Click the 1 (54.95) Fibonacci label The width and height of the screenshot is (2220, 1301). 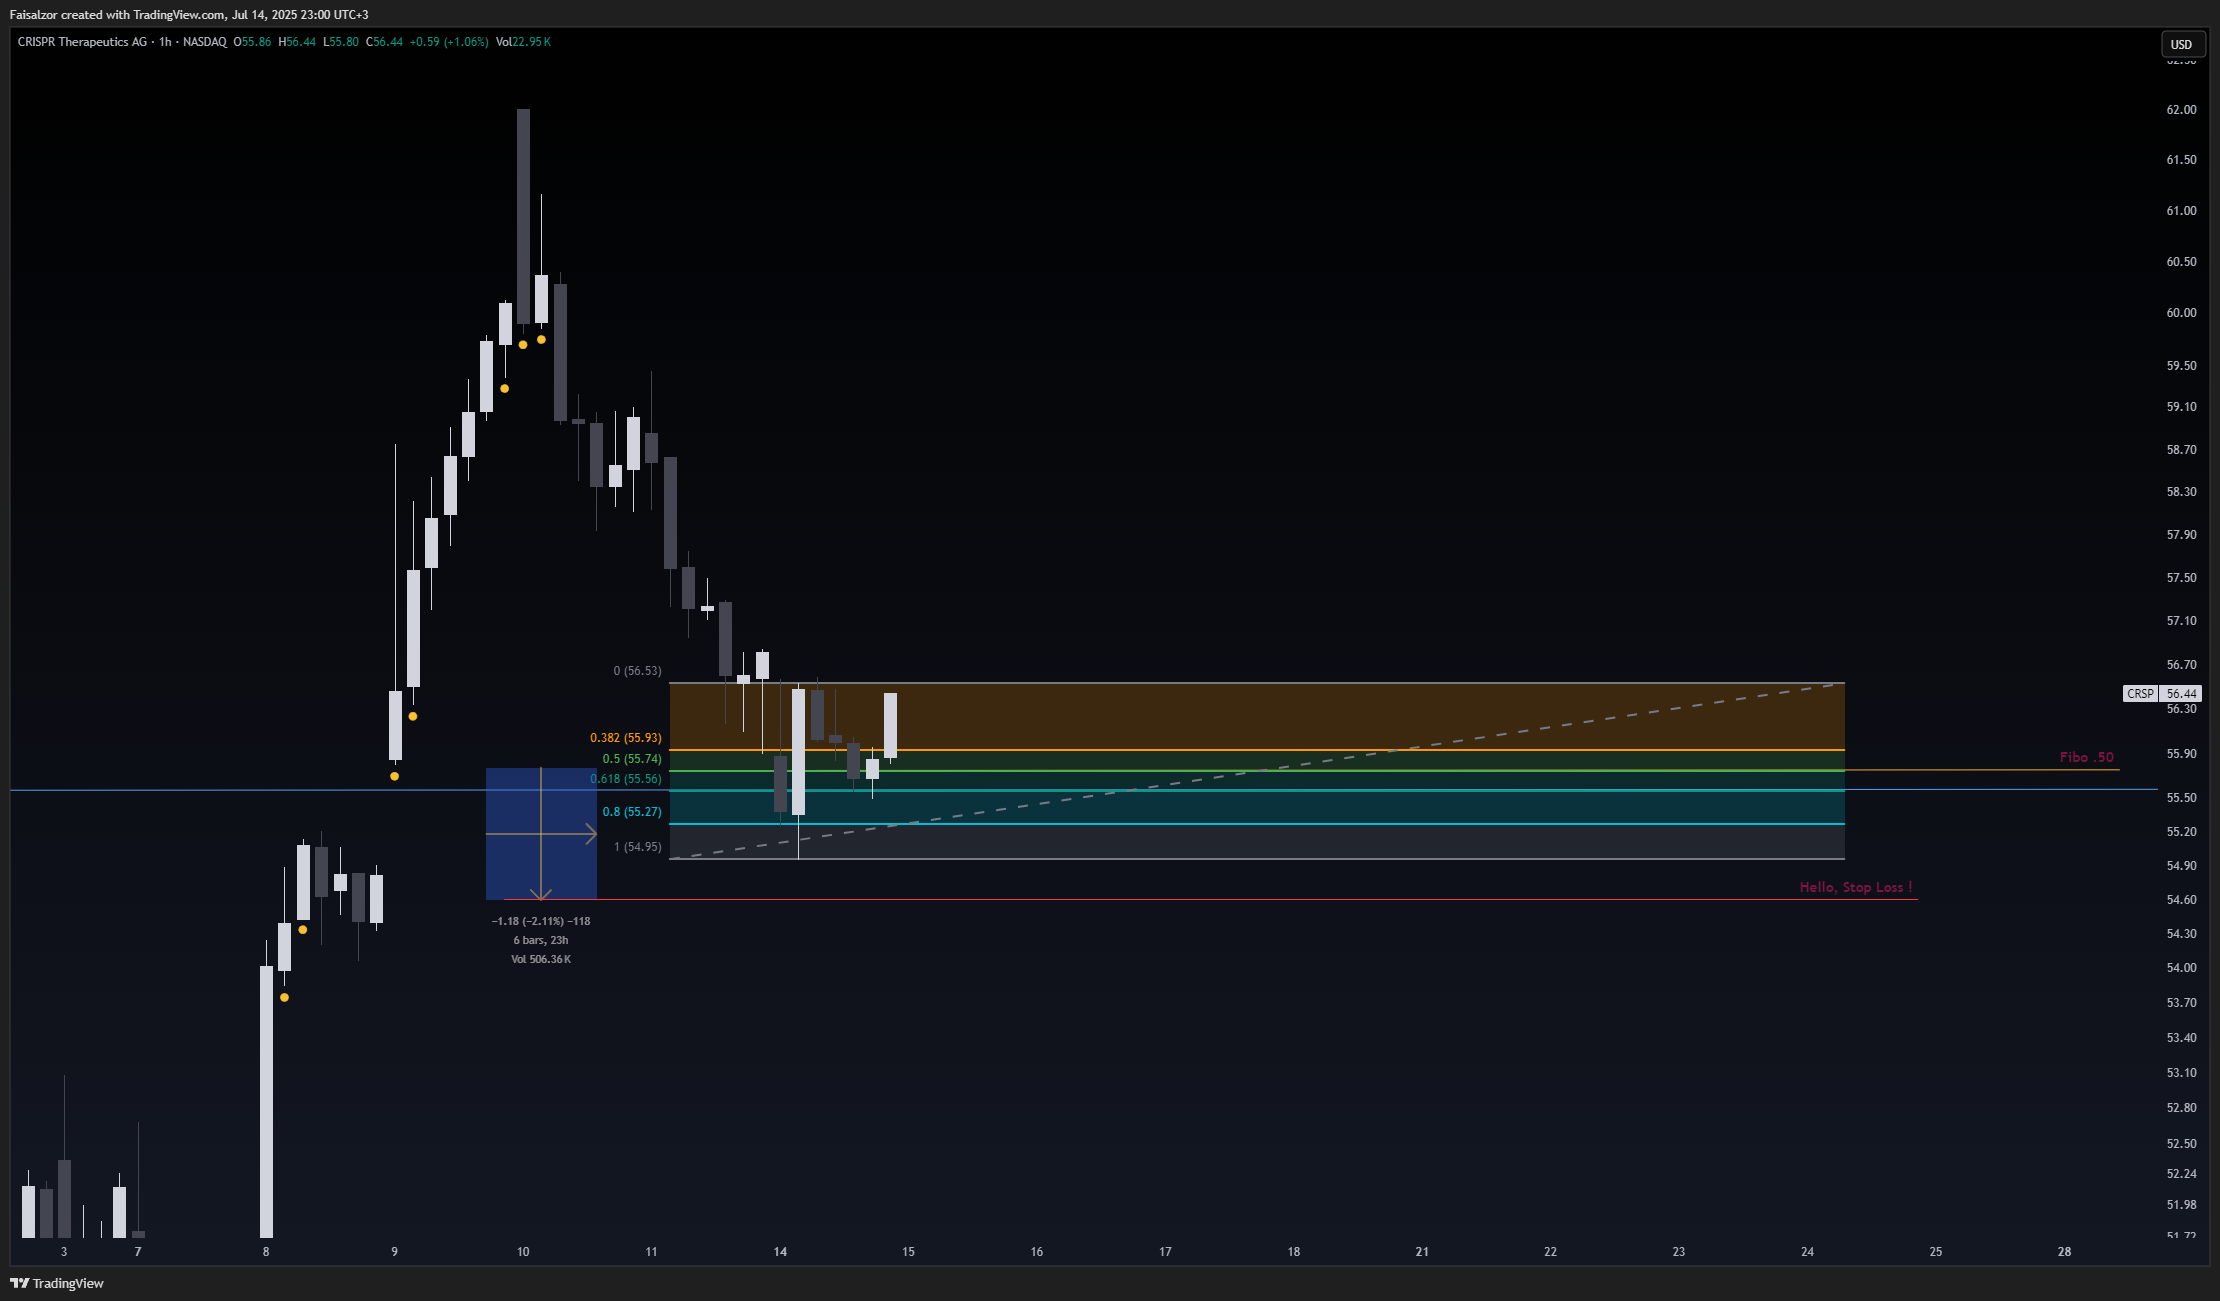point(637,847)
